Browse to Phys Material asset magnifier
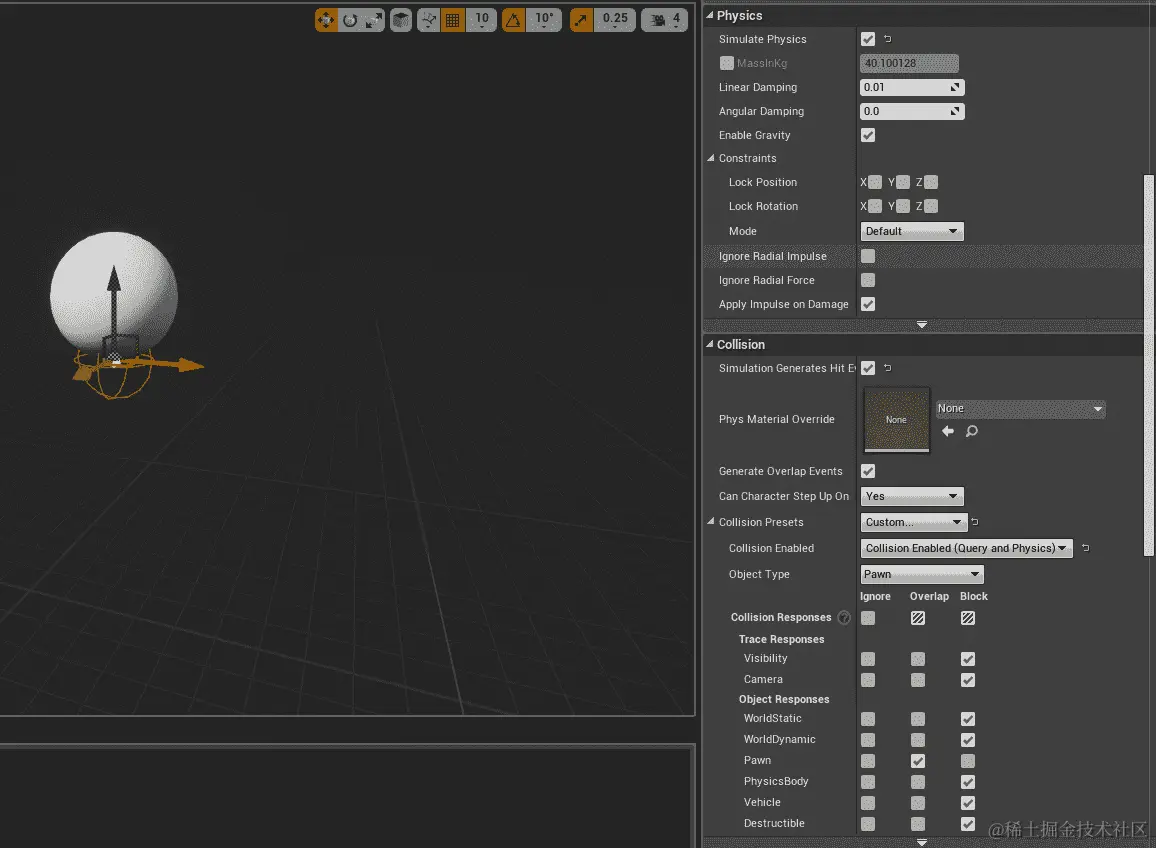This screenshot has width=1156, height=848. (972, 431)
